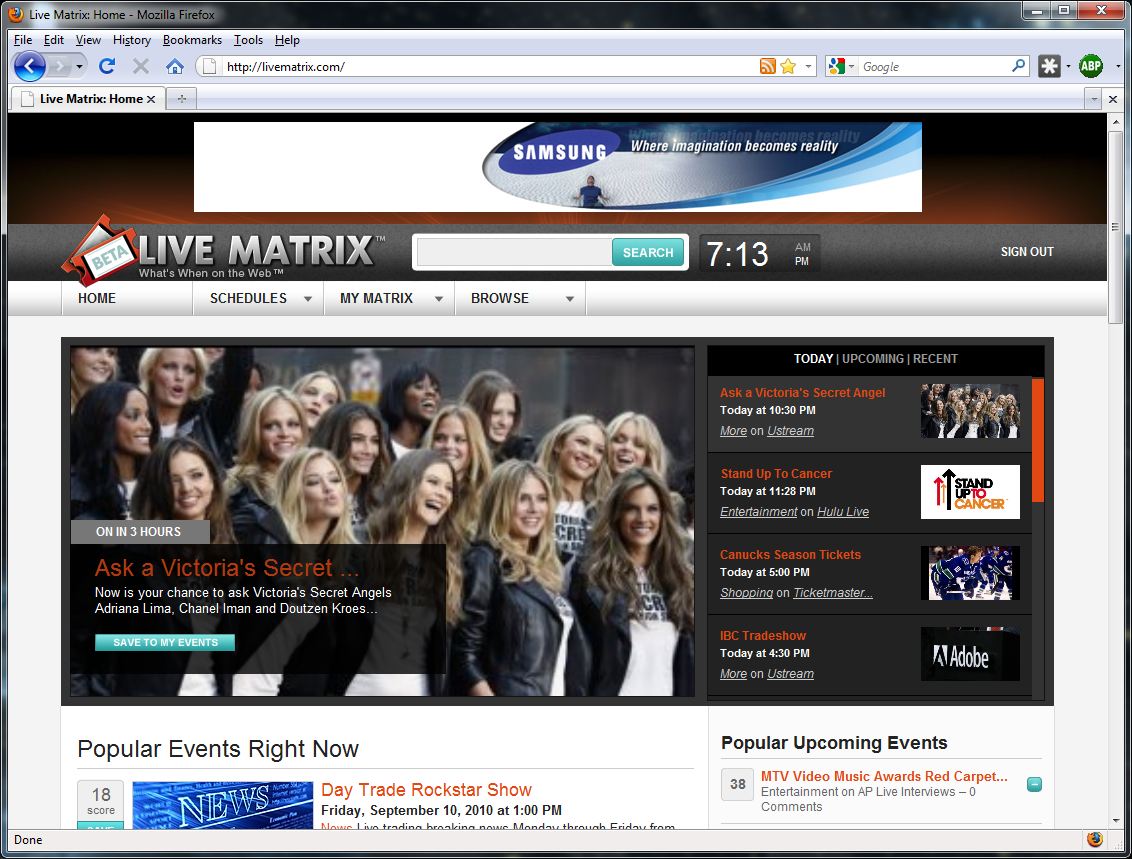The image size is (1132, 859).
Task: Open MTV Video Music Awards Red Carpet link
Action: pyautogui.click(x=884, y=776)
